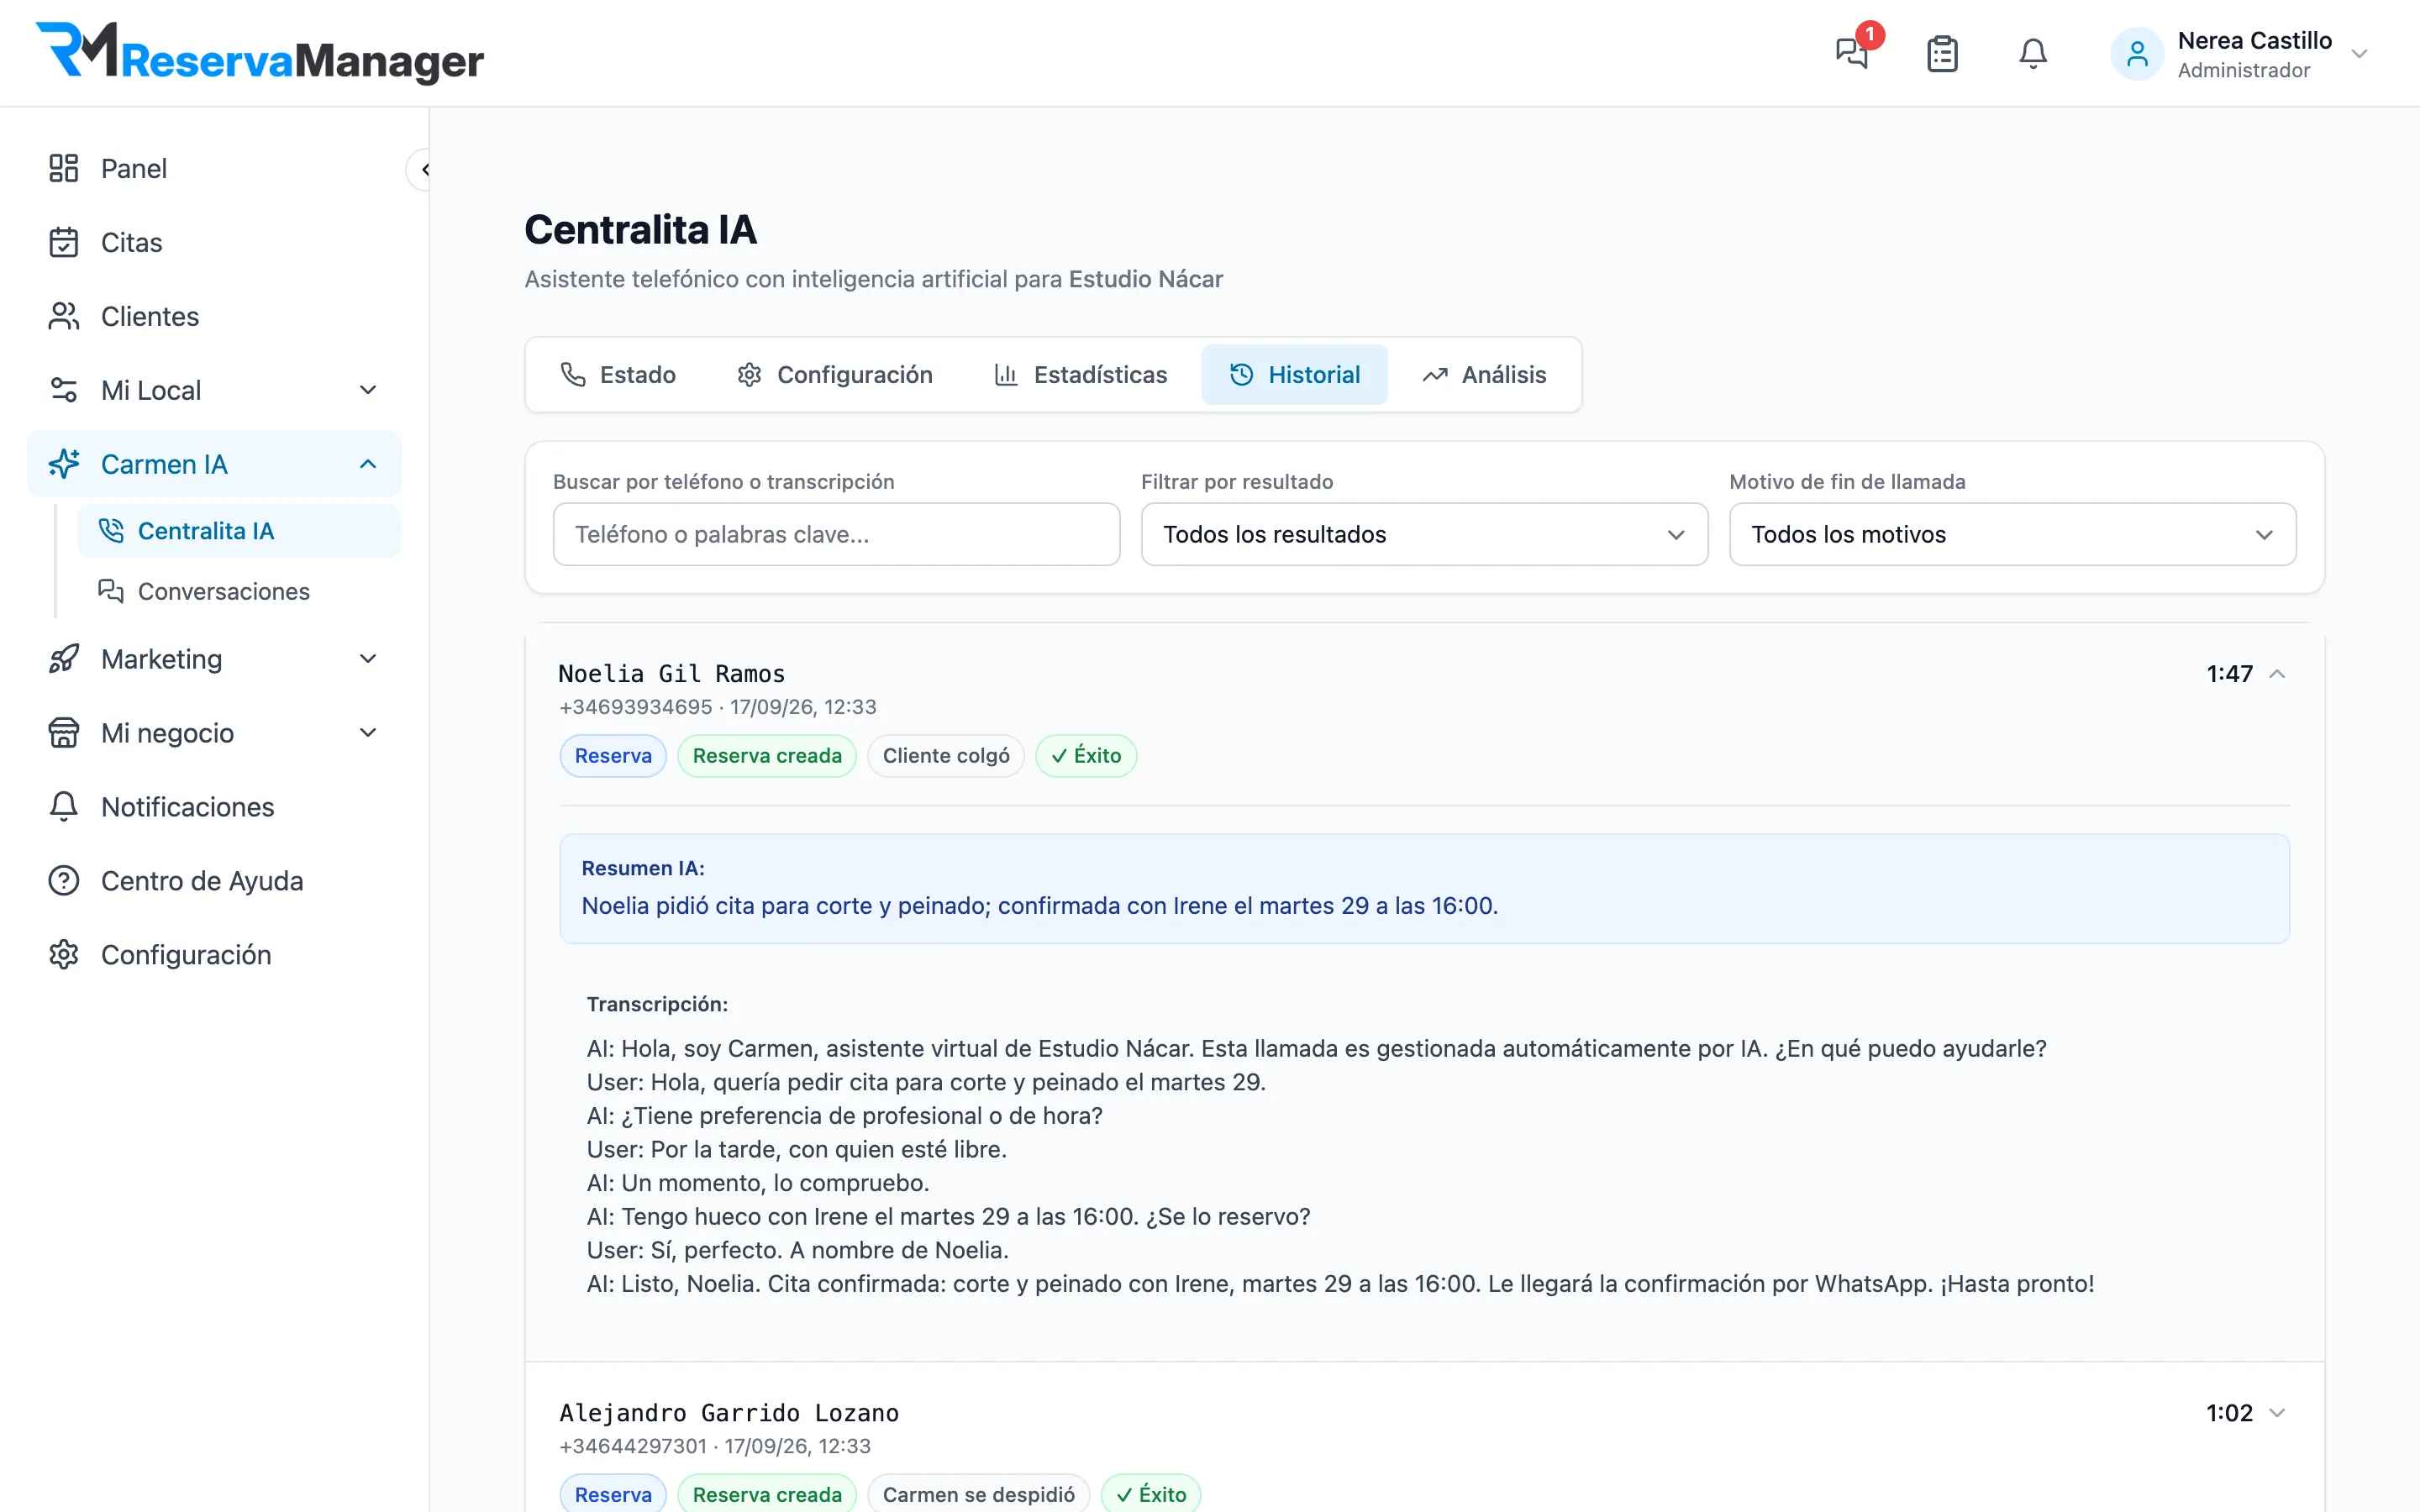
Task: Click the Mi Local sliders icon
Action: [x=64, y=390]
